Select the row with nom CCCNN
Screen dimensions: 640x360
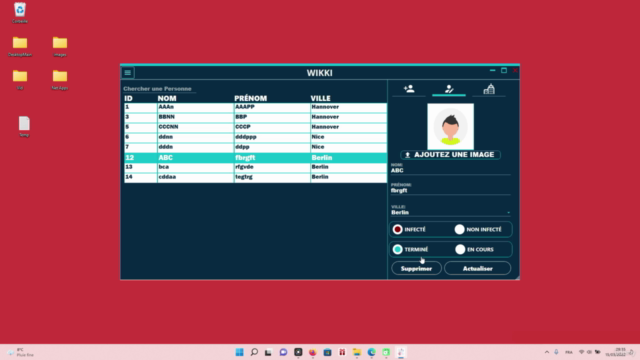point(256,127)
